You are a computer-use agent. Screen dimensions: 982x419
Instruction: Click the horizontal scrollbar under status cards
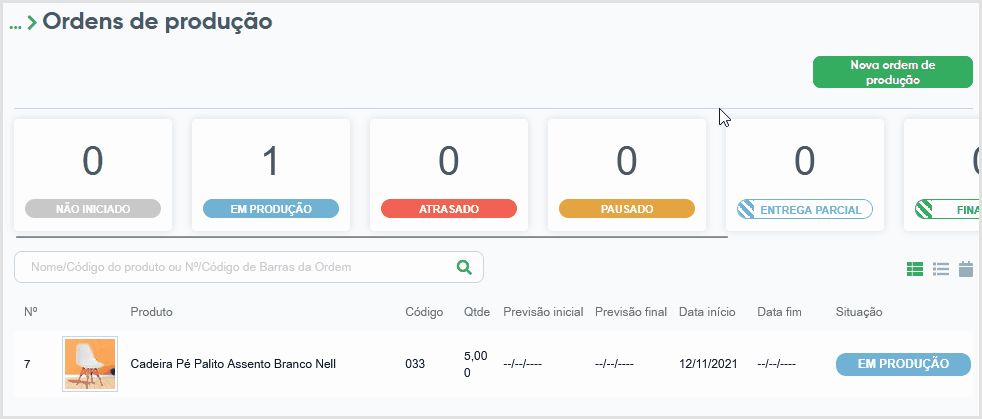tap(371, 237)
